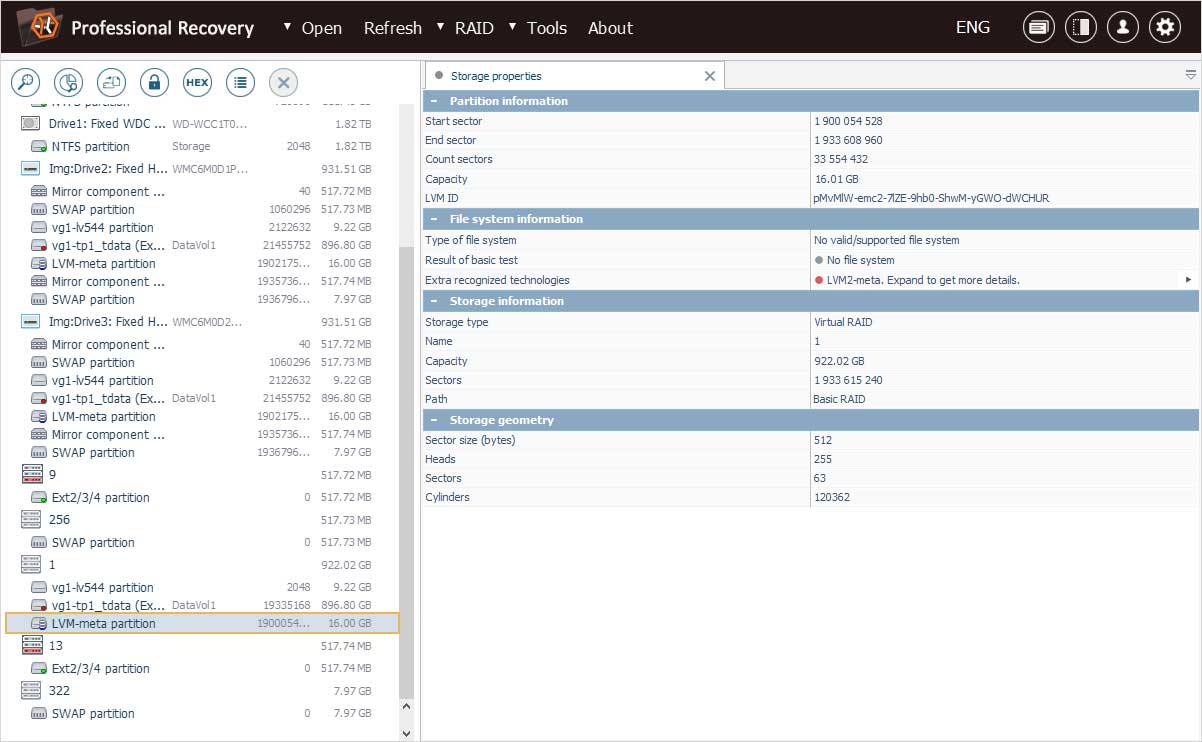Collapse the Storage geometry section
Image resolution: width=1202 pixels, height=742 pixels.
point(434,421)
